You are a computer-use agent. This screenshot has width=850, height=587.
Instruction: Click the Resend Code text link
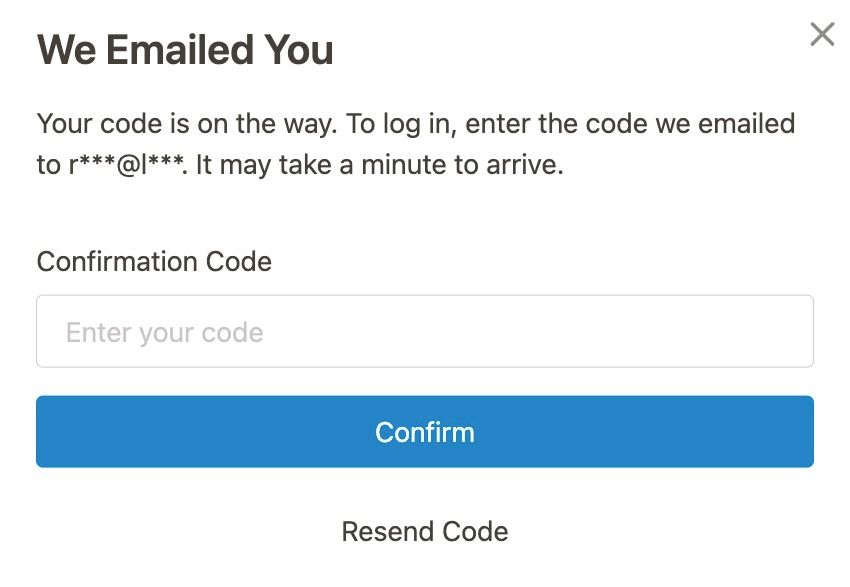coord(424,531)
